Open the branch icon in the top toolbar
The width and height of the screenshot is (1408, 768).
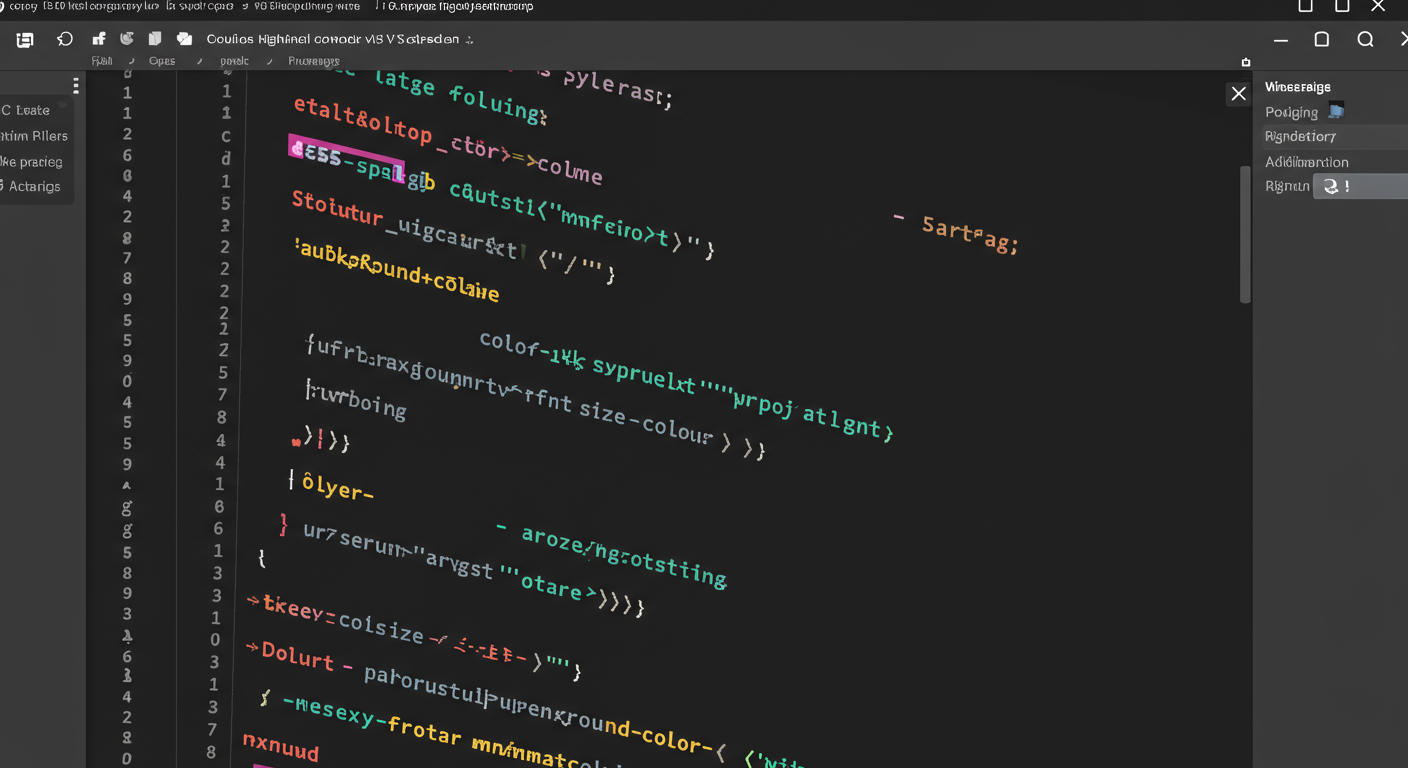point(98,39)
